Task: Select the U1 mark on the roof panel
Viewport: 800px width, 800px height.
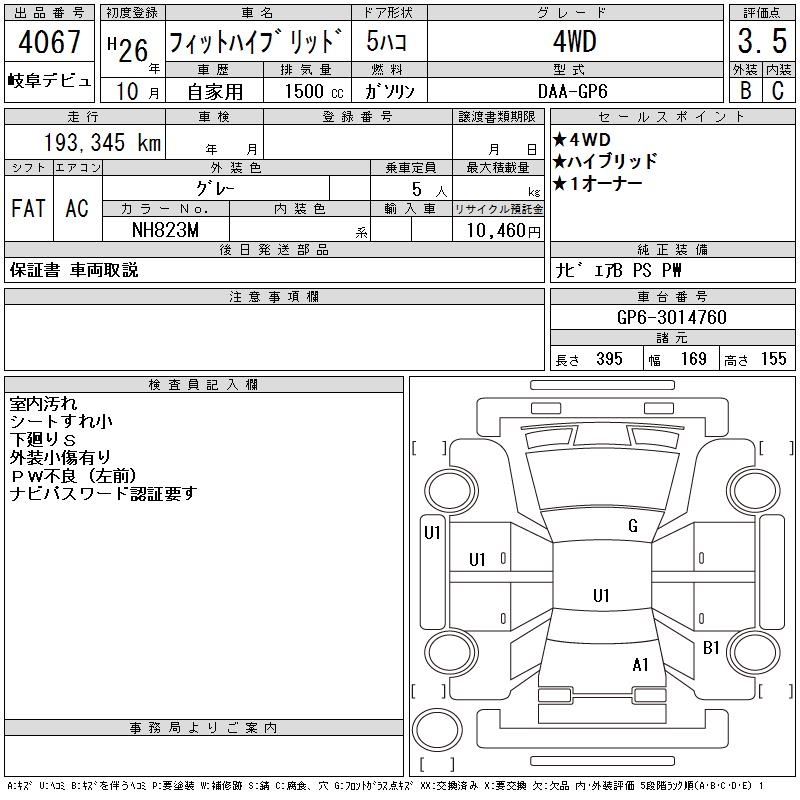Action: click(601, 596)
